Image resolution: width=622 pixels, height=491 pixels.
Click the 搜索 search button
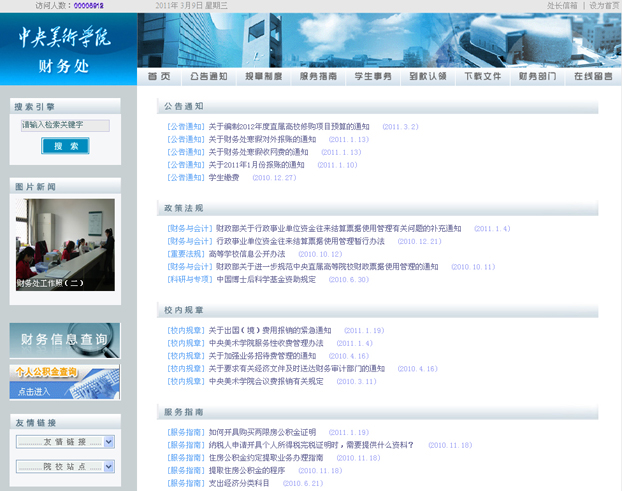point(65,146)
